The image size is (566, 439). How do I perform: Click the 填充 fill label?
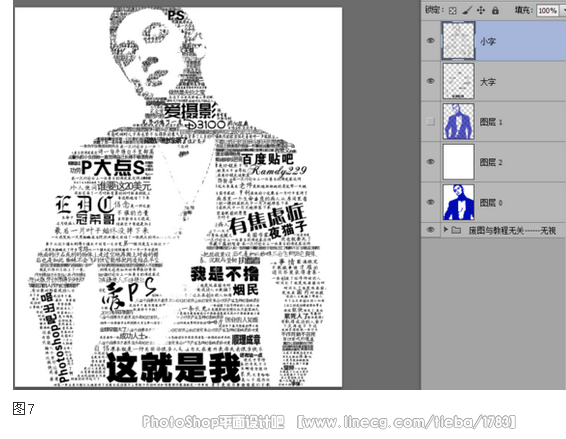point(524,10)
